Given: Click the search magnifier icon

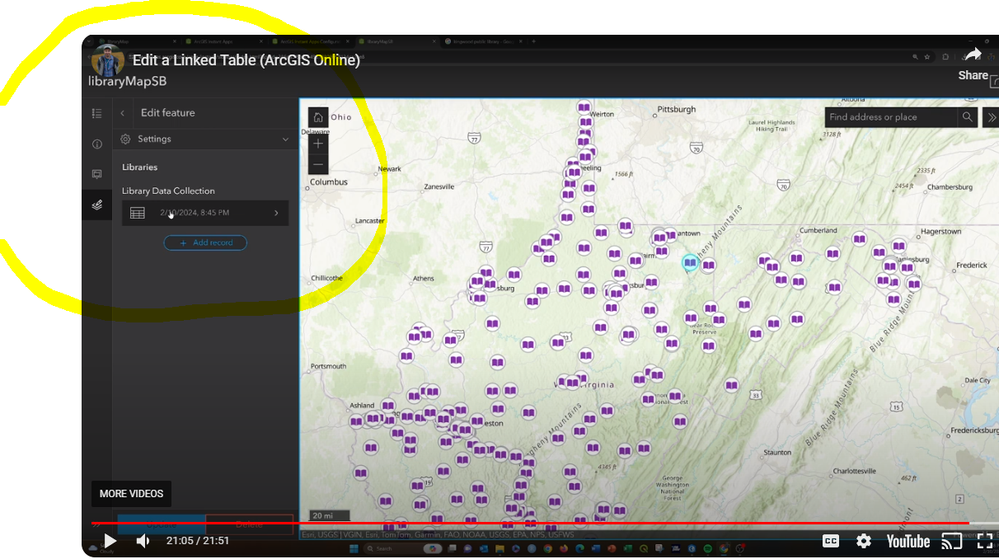Looking at the screenshot, I should coord(967,117).
